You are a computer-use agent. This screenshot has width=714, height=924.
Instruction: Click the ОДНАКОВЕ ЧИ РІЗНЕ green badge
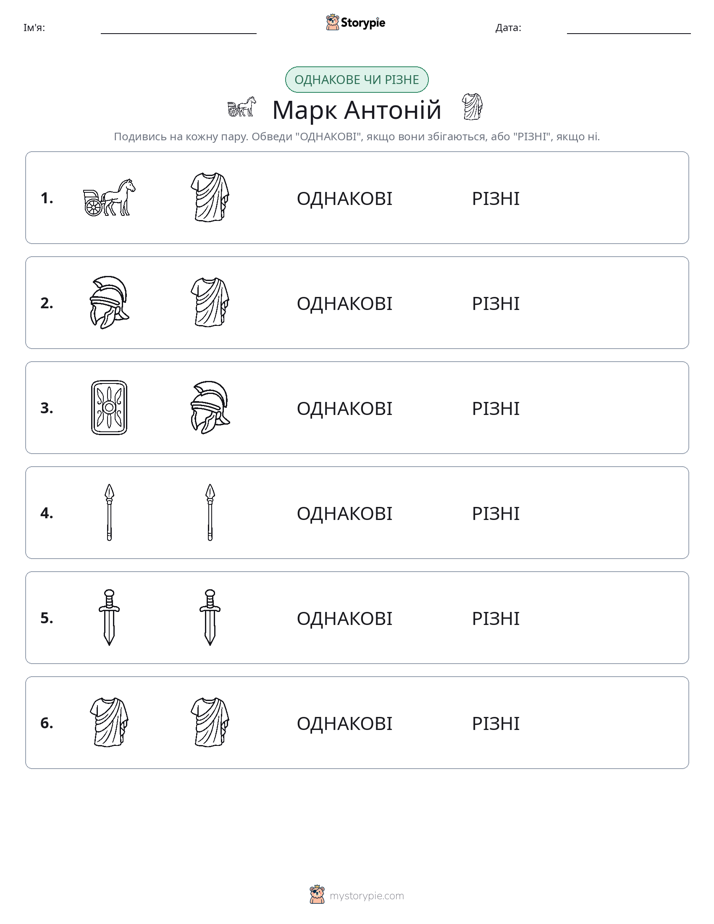coord(356,80)
